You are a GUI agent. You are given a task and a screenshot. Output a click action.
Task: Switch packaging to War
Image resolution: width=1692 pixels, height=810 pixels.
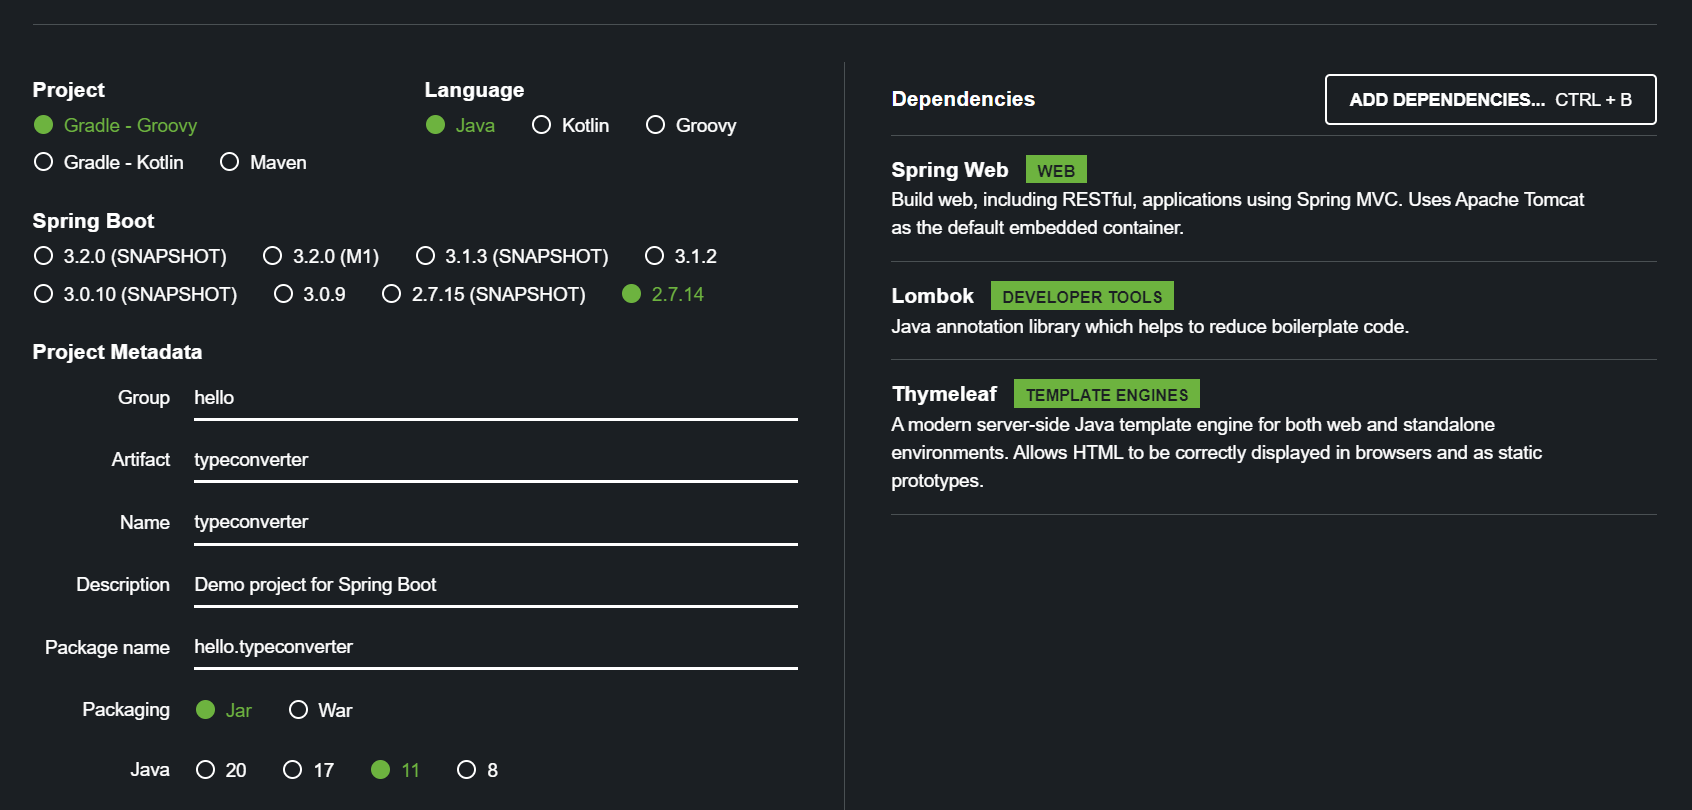point(320,710)
